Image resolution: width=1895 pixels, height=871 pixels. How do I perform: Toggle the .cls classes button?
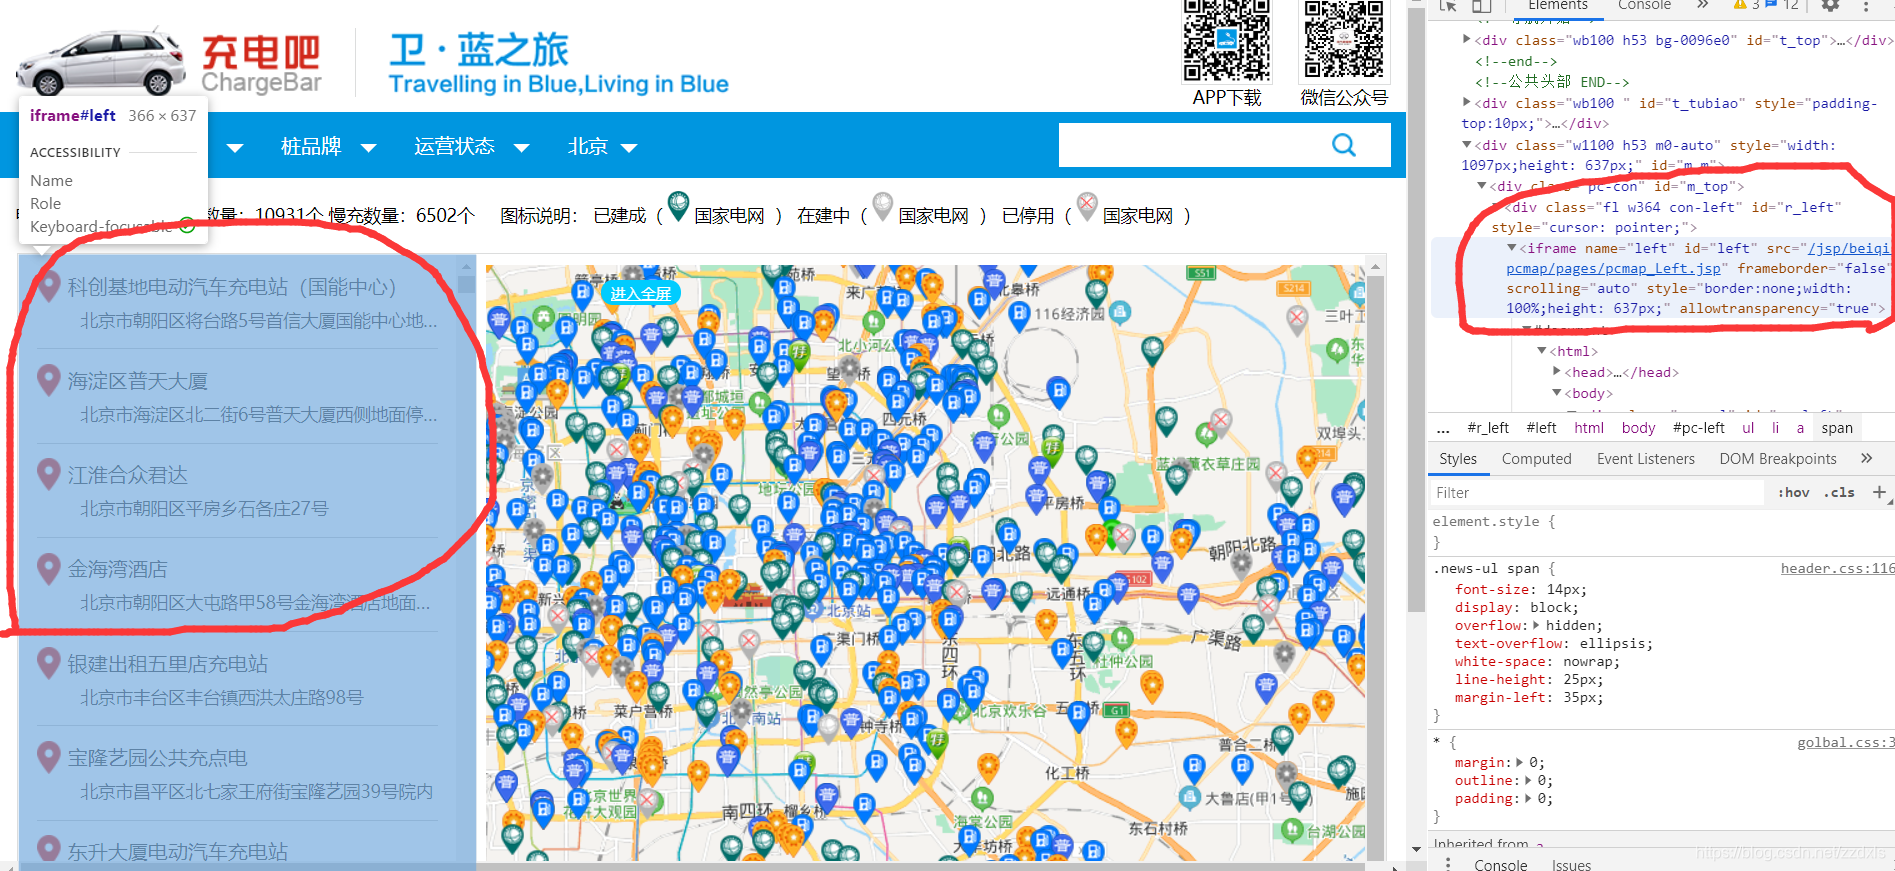[1839, 492]
